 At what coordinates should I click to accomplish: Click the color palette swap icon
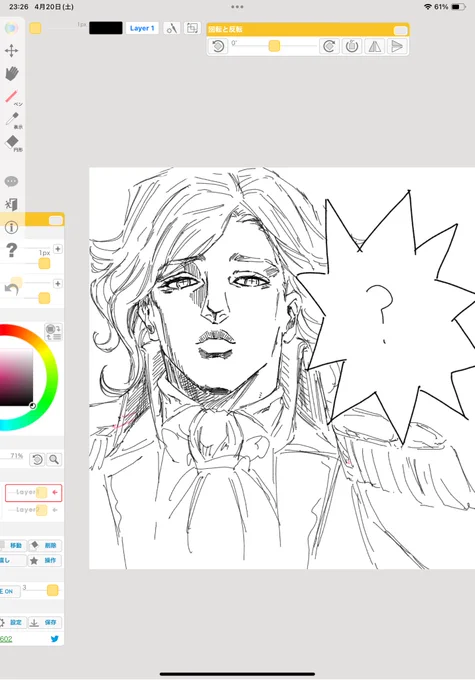(x=54, y=332)
